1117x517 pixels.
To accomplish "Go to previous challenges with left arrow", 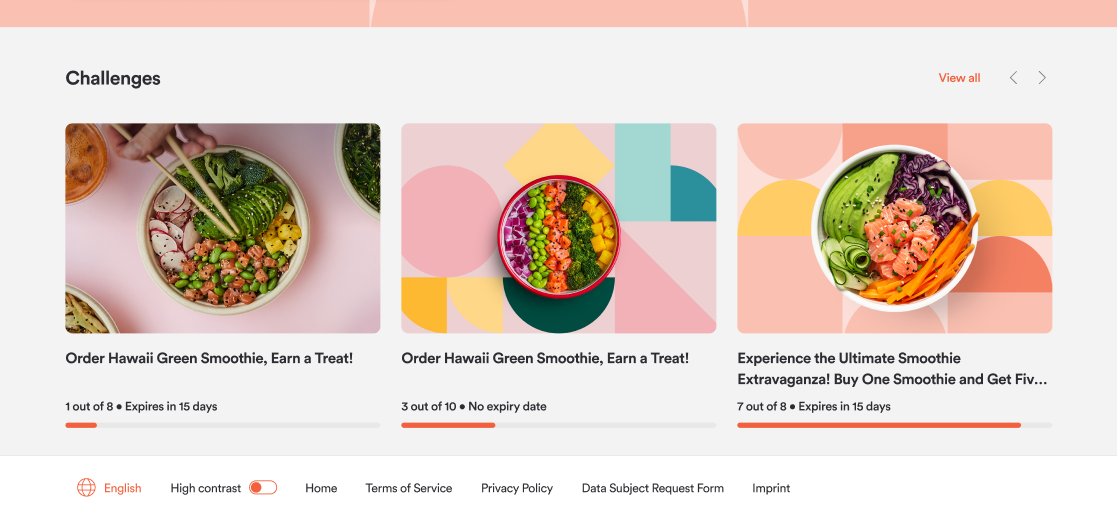I will click(1013, 78).
